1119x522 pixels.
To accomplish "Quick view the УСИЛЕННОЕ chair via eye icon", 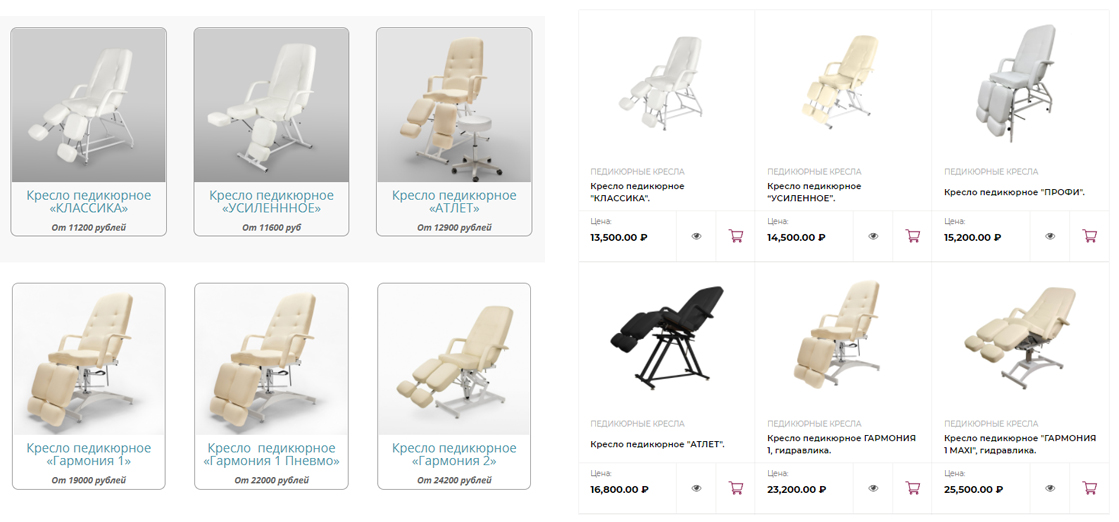I will pos(873,237).
